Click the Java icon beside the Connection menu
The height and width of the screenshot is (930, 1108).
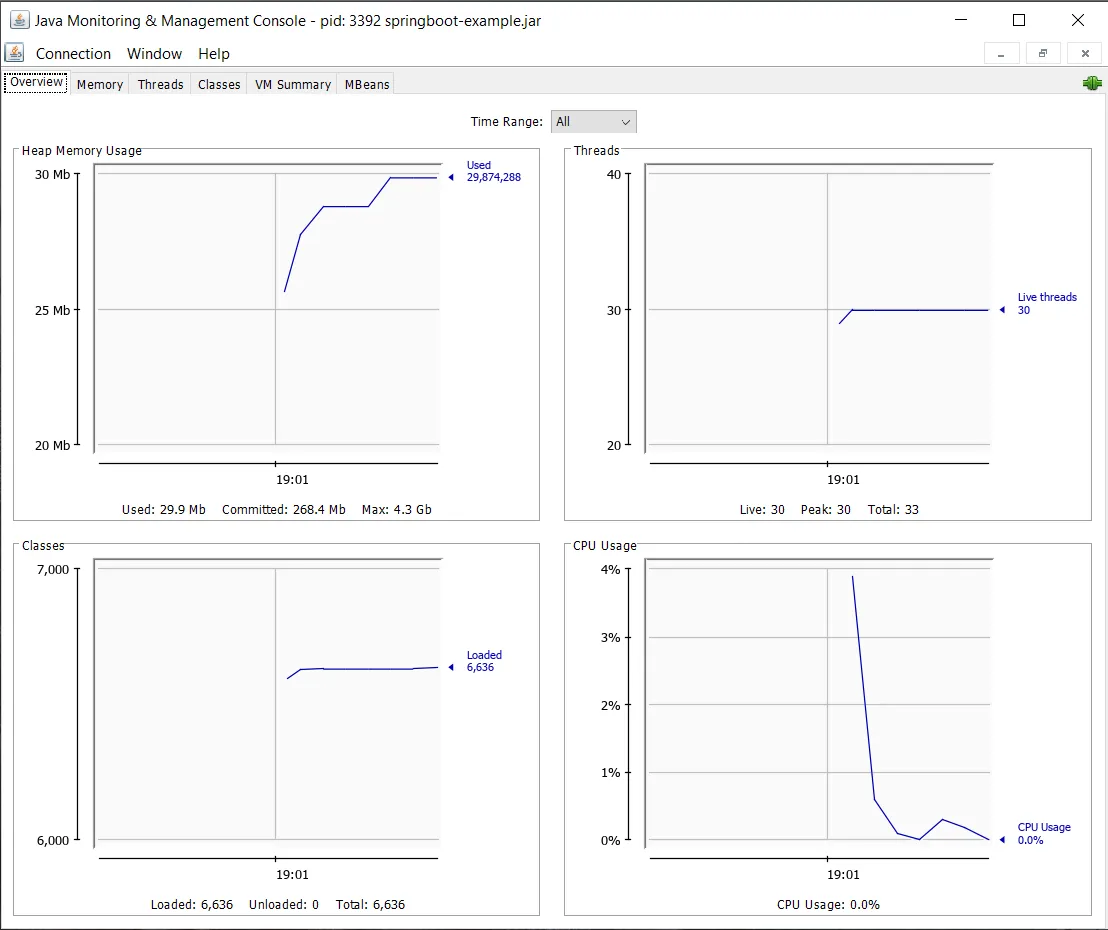[x=14, y=53]
